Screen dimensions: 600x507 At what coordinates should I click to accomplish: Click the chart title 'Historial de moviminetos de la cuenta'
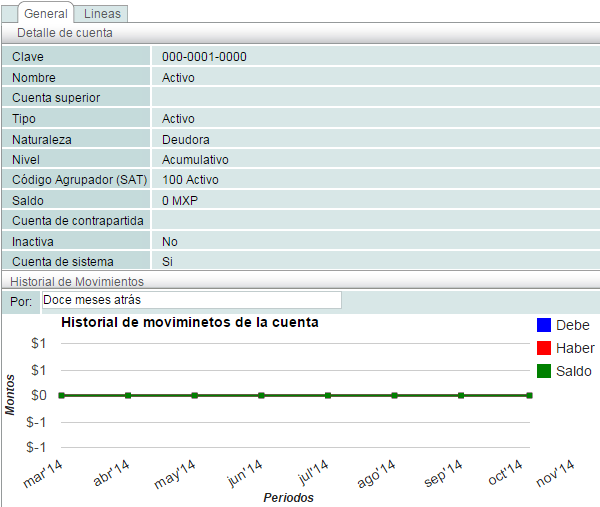click(190, 323)
